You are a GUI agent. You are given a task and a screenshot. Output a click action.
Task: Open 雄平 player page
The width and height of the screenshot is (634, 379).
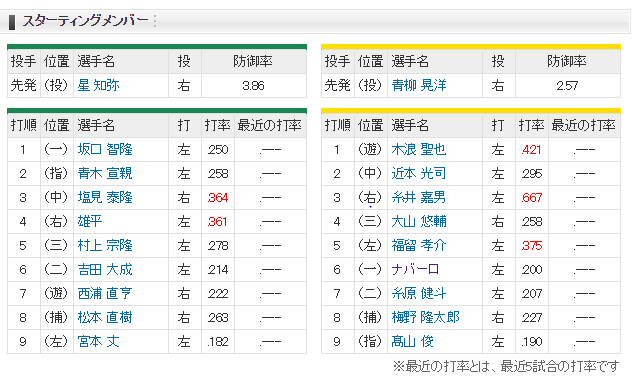coord(90,221)
